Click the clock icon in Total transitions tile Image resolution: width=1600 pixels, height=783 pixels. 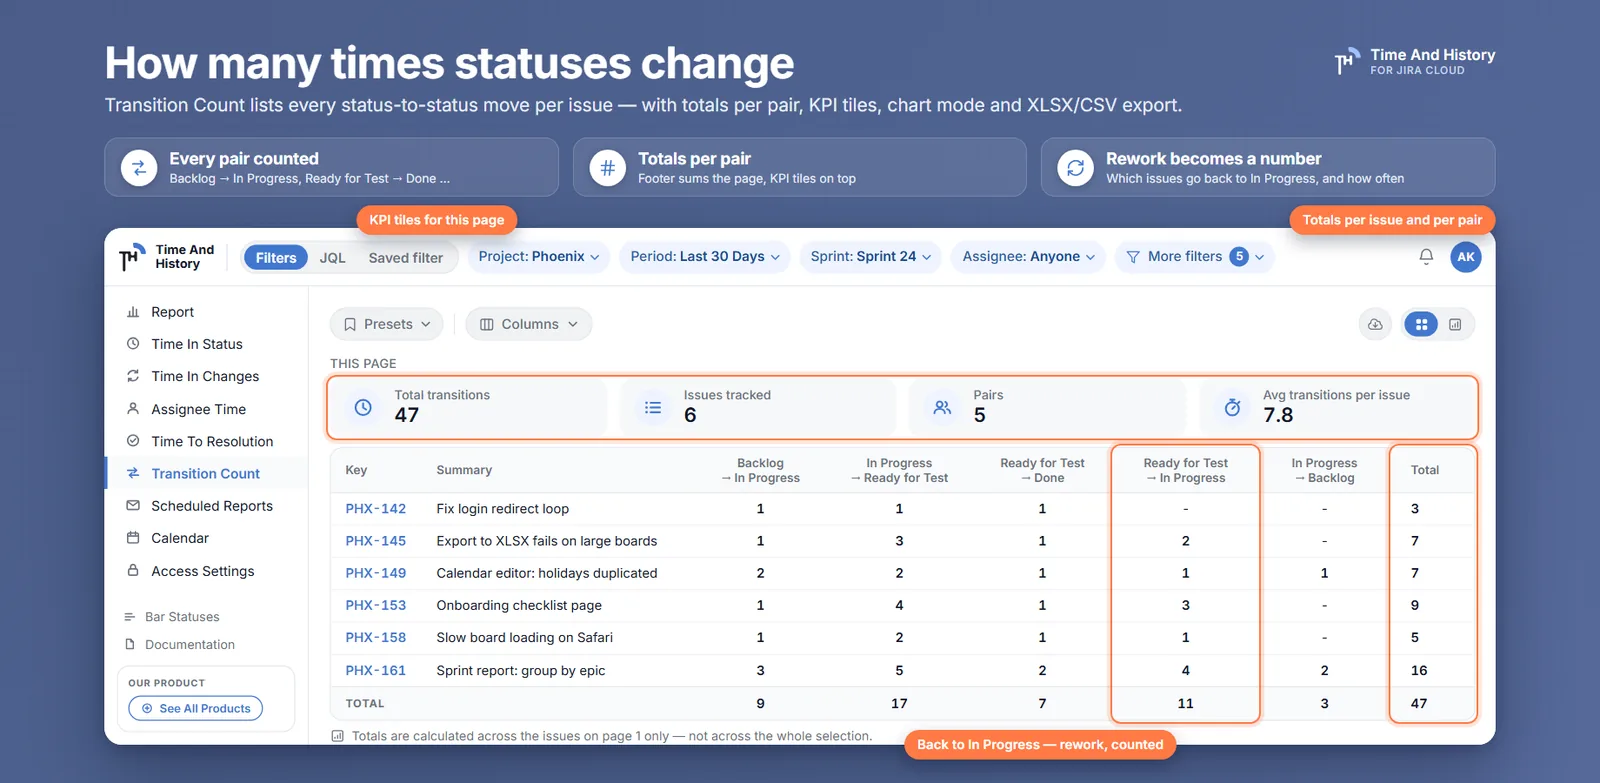363,407
